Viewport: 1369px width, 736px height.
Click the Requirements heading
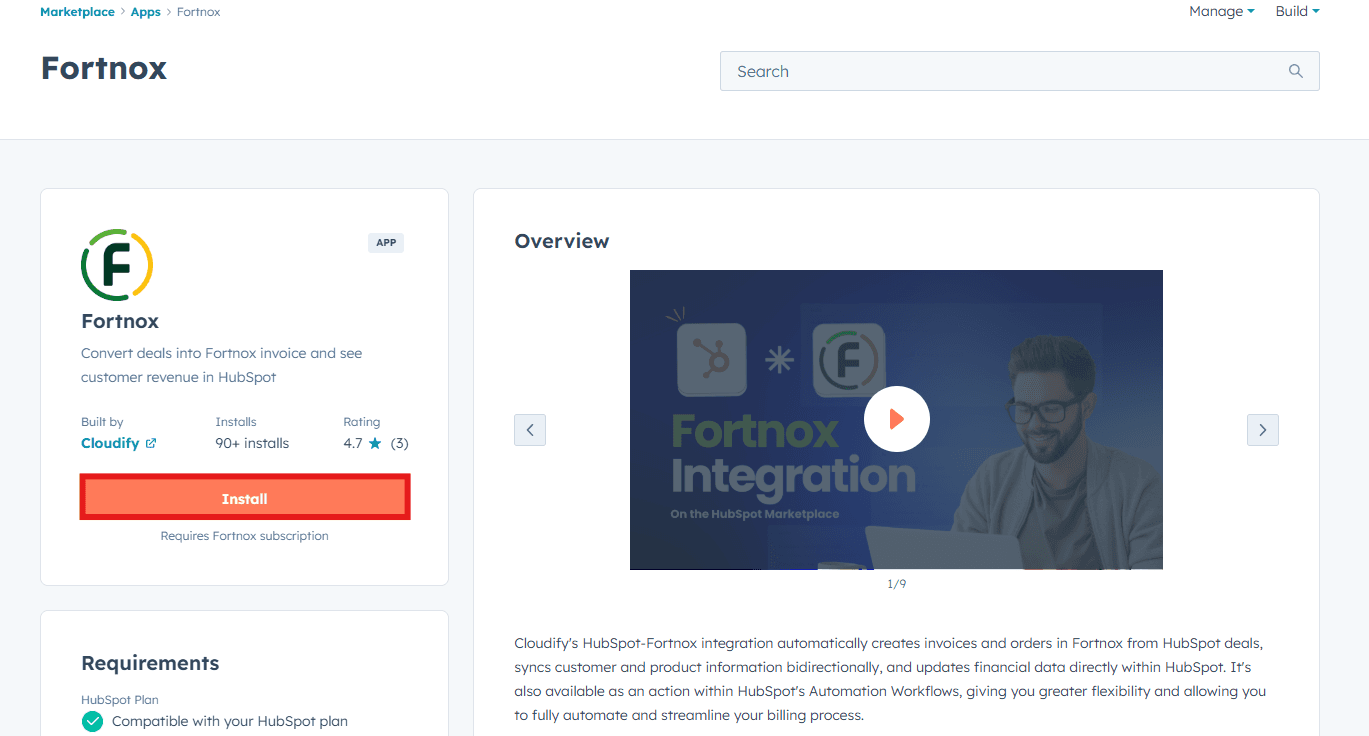coord(150,663)
